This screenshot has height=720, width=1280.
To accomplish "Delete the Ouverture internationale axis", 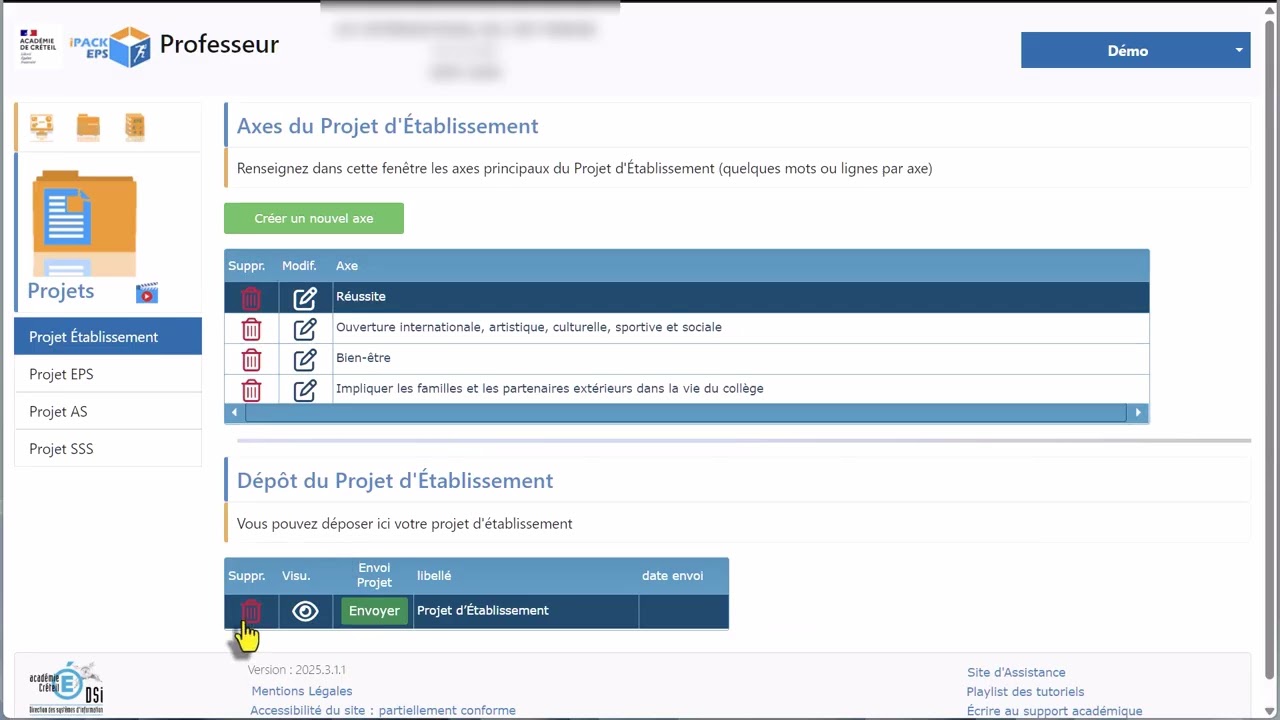I will [x=251, y=328].
